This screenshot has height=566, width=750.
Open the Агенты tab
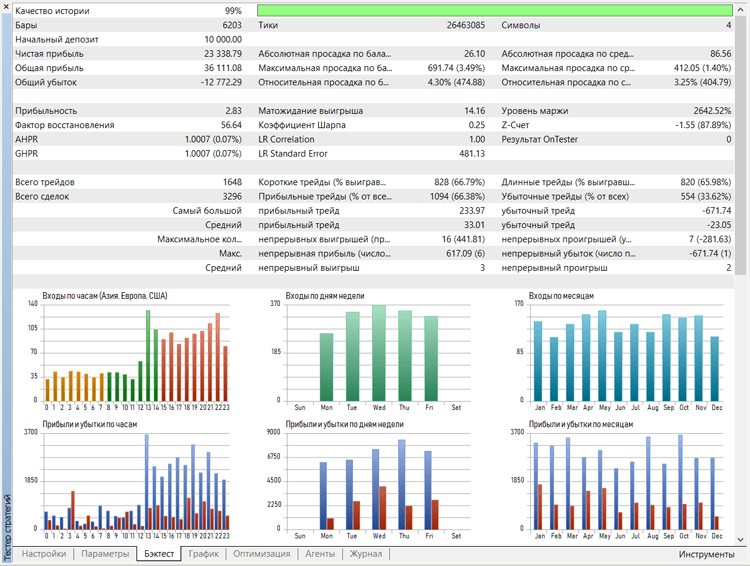click(320, 554)
